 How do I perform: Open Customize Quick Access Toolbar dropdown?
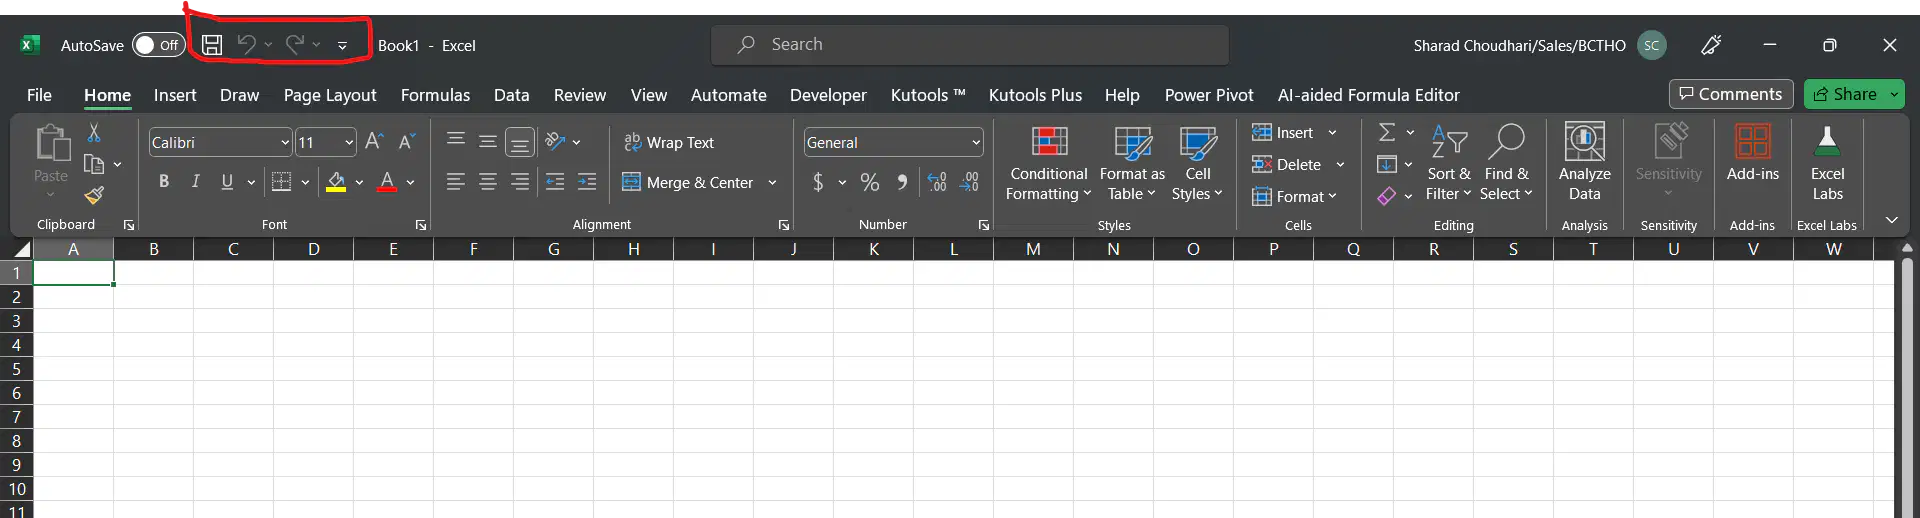pos(342,45)
